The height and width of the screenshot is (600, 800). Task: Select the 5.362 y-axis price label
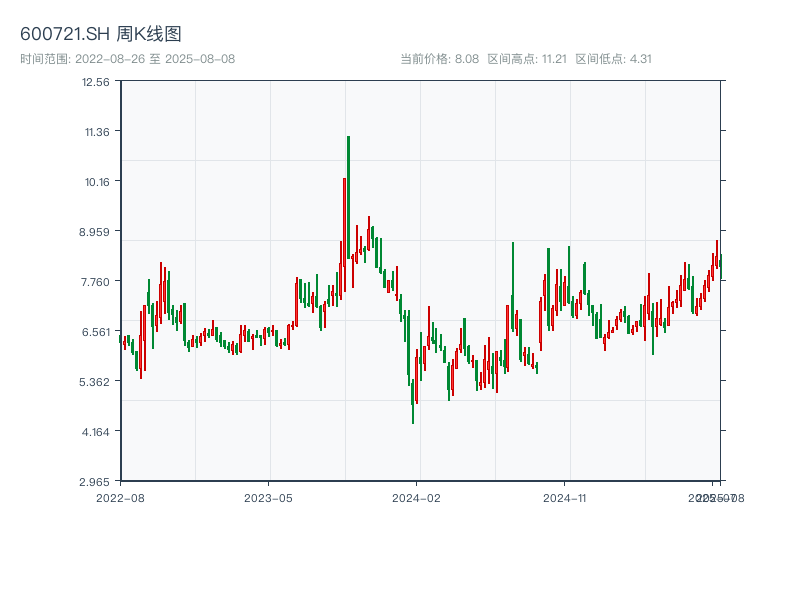coord(96,382)
